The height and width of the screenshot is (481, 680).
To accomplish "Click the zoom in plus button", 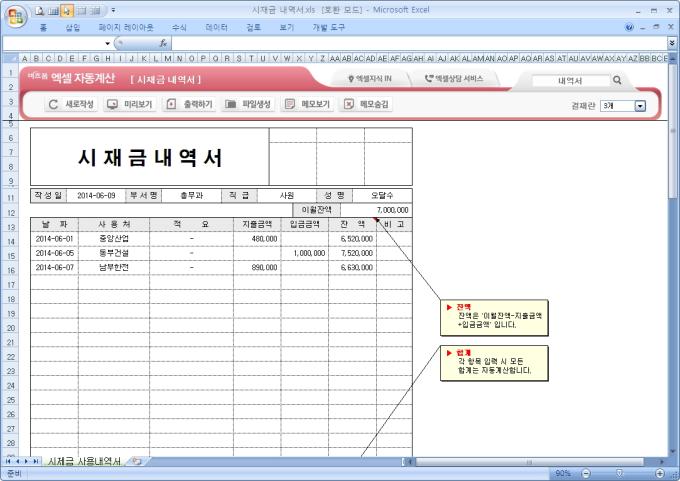I will tap(660, 473).
